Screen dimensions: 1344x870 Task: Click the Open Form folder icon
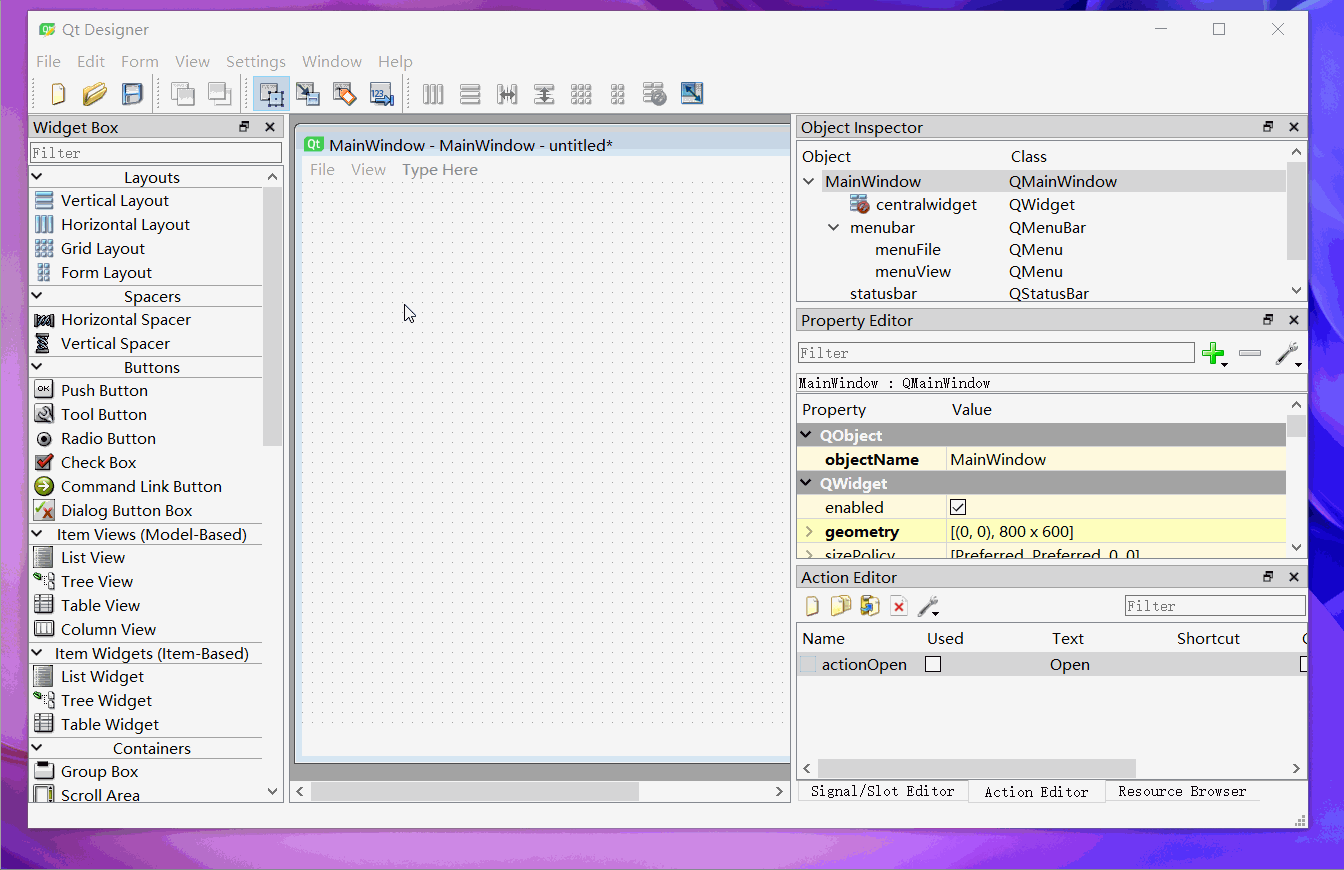[95, 94]
